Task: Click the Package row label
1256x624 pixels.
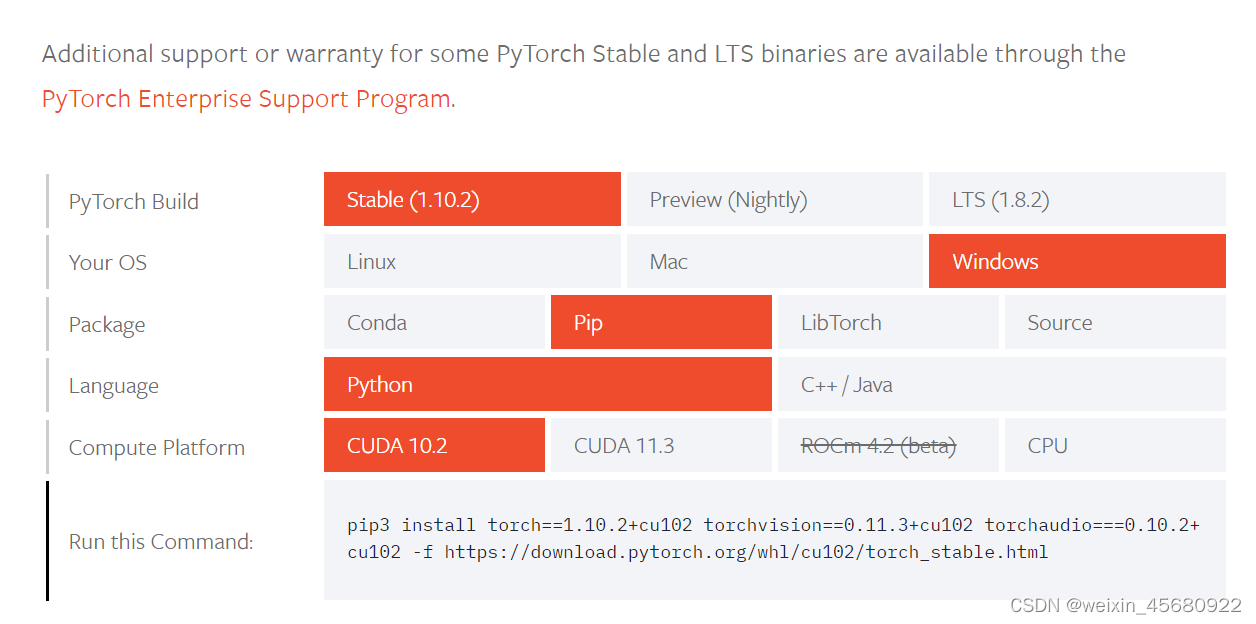Action: [x=107, y=324]
